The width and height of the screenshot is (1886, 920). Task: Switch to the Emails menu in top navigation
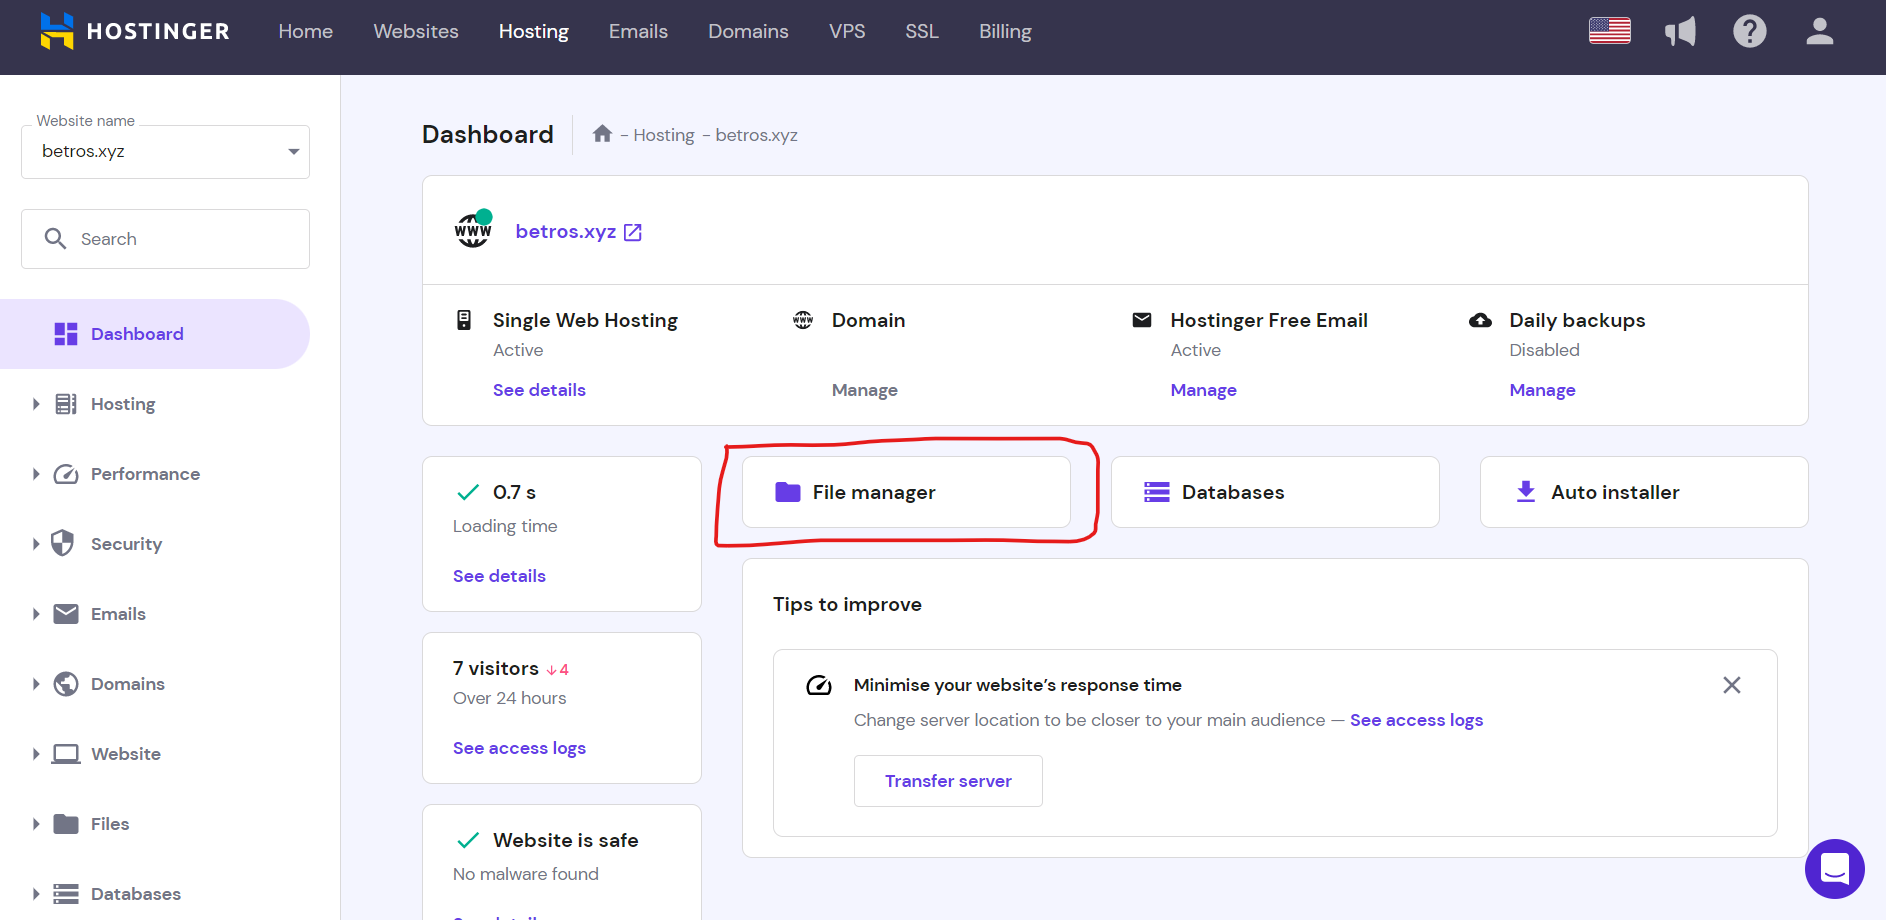click(x=637, y=31)
